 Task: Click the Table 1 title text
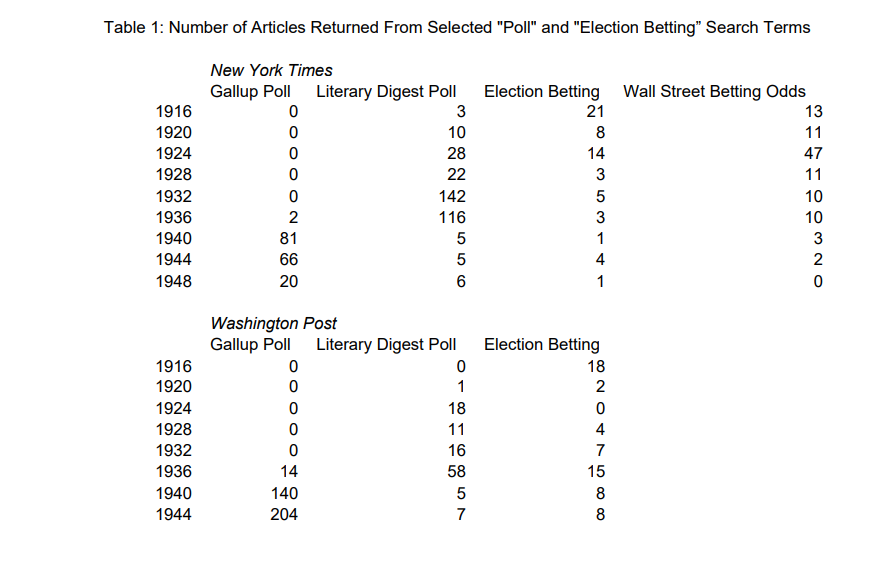(x=457, y=28)
